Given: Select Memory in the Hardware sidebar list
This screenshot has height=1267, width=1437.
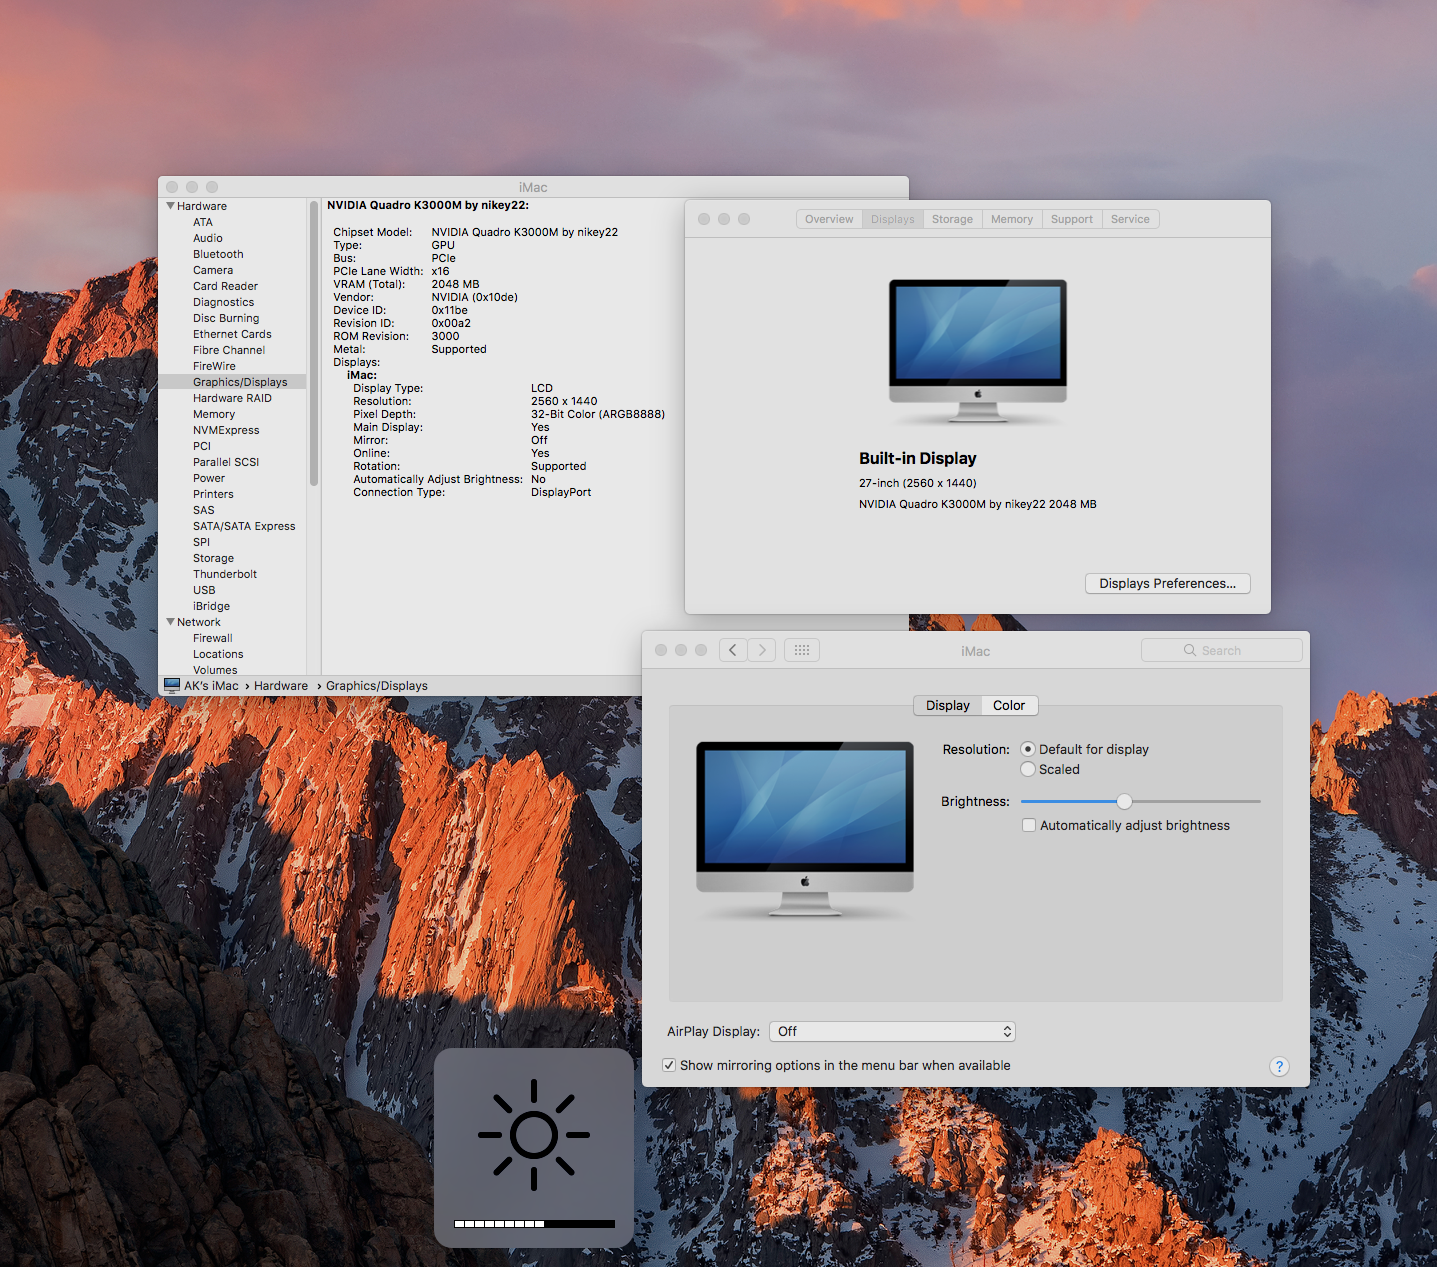Looking at the screenshot, I should click(x=214, y=414).
